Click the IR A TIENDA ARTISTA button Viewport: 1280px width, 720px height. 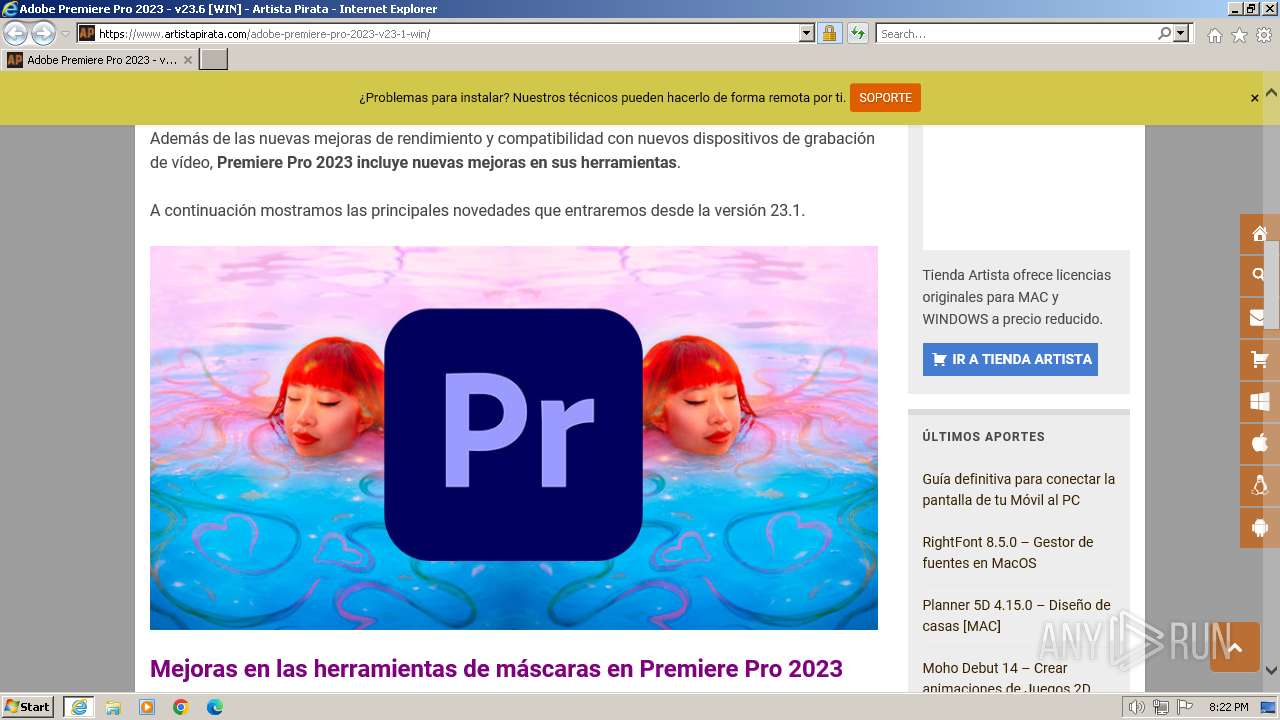coord(1010,359)
